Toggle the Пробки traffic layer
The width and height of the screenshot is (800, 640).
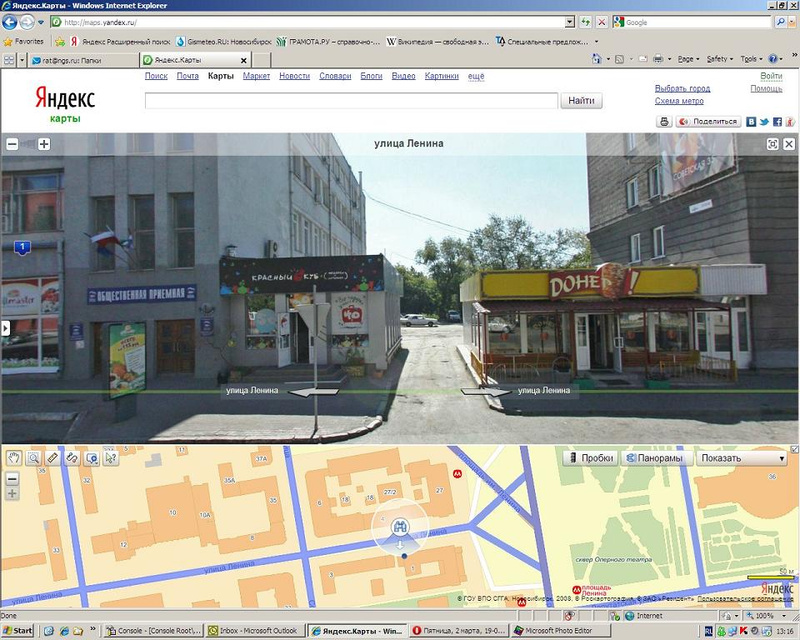tap(590, 458)
